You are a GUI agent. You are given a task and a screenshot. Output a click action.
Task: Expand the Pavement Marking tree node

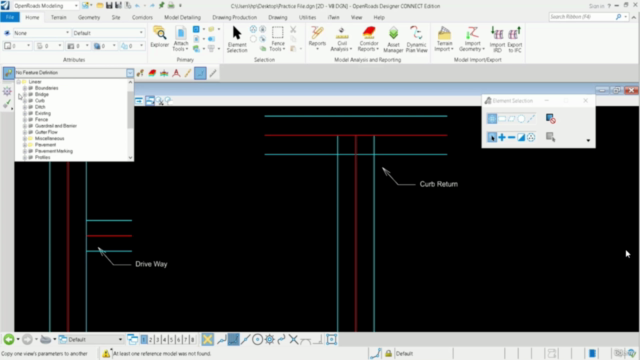pos(24,151)
